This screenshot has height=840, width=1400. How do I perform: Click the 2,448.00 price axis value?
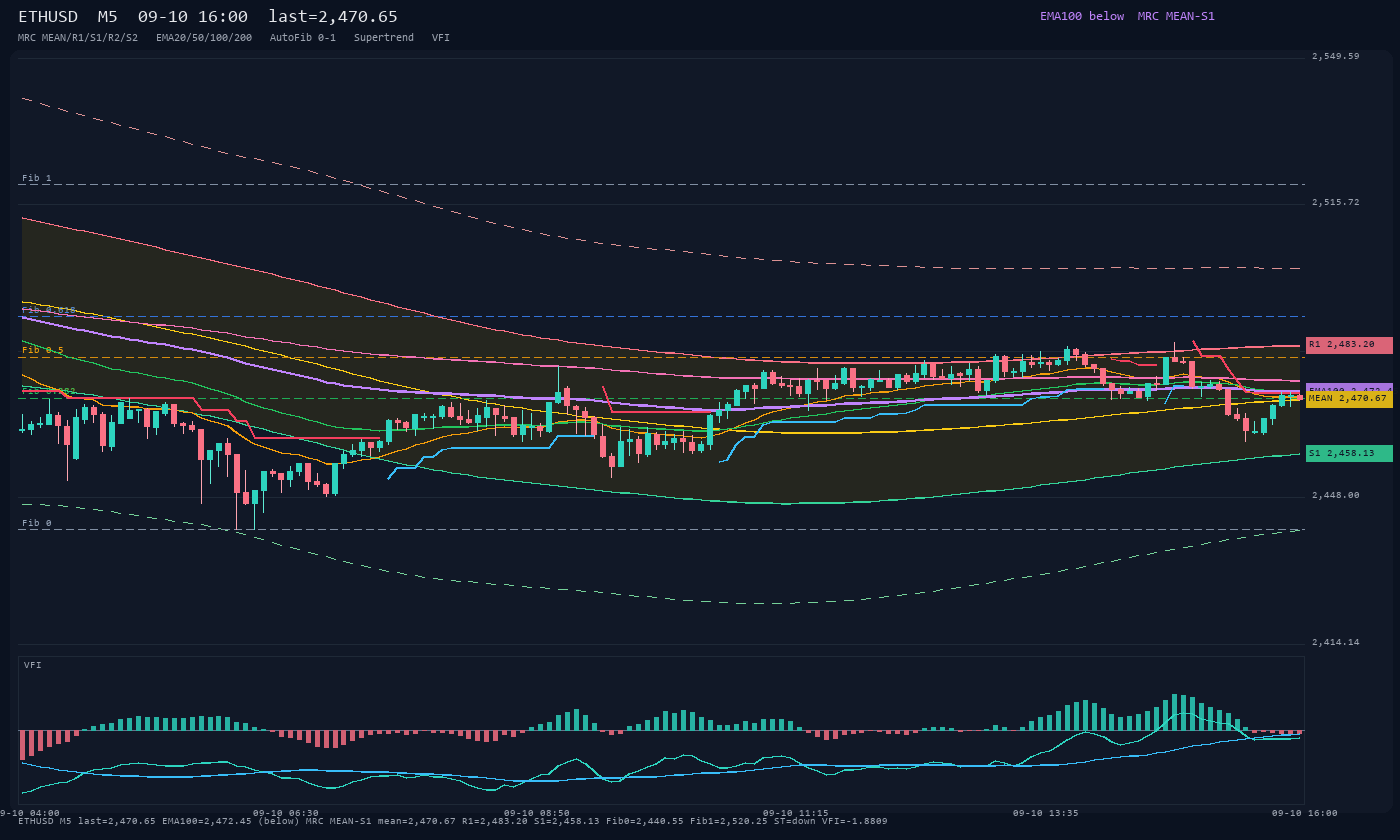(x=1336, y=495)
